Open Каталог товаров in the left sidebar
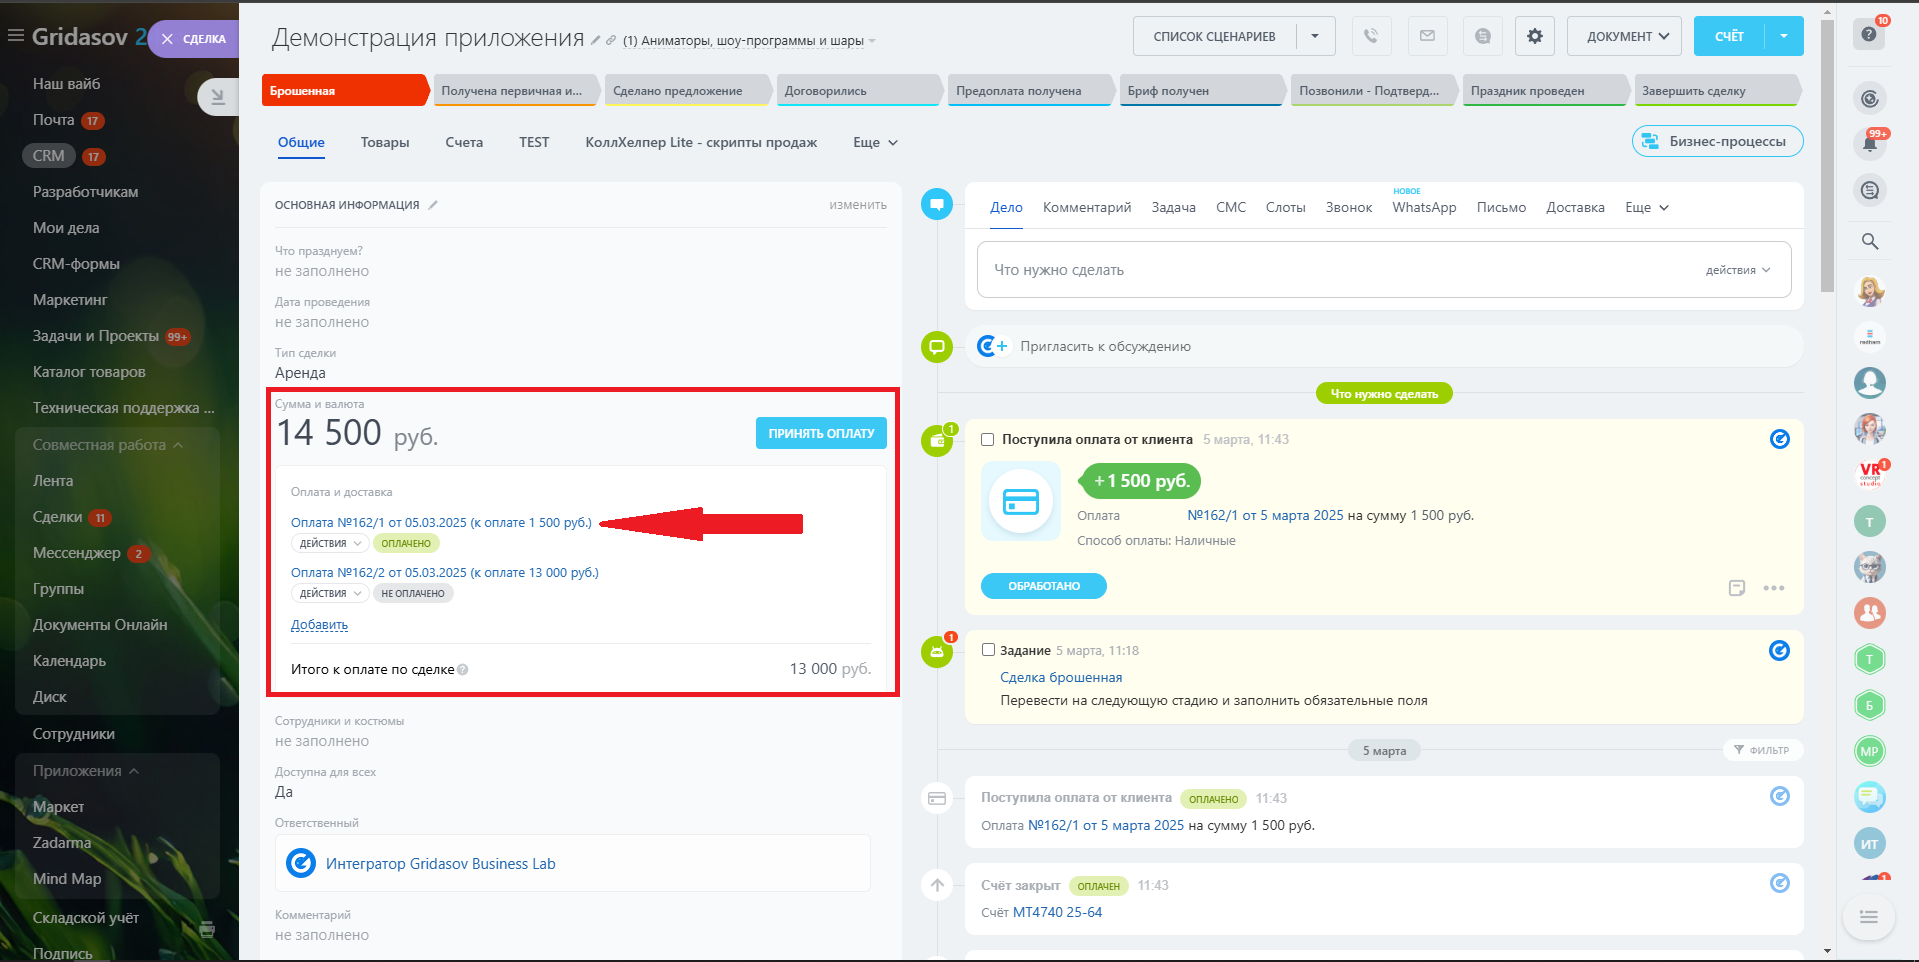Image resolution: width=1919 pixels, height=962 pixels. (x=89, y=372)
